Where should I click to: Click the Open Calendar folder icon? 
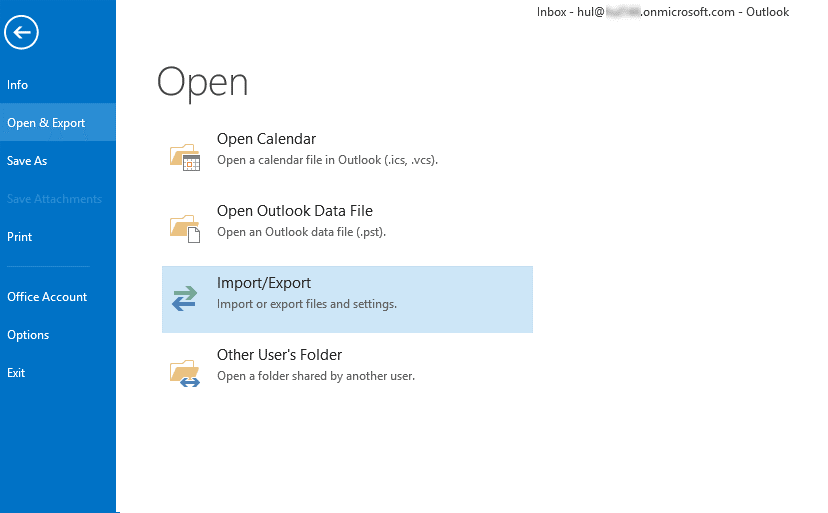coord(185,157)
